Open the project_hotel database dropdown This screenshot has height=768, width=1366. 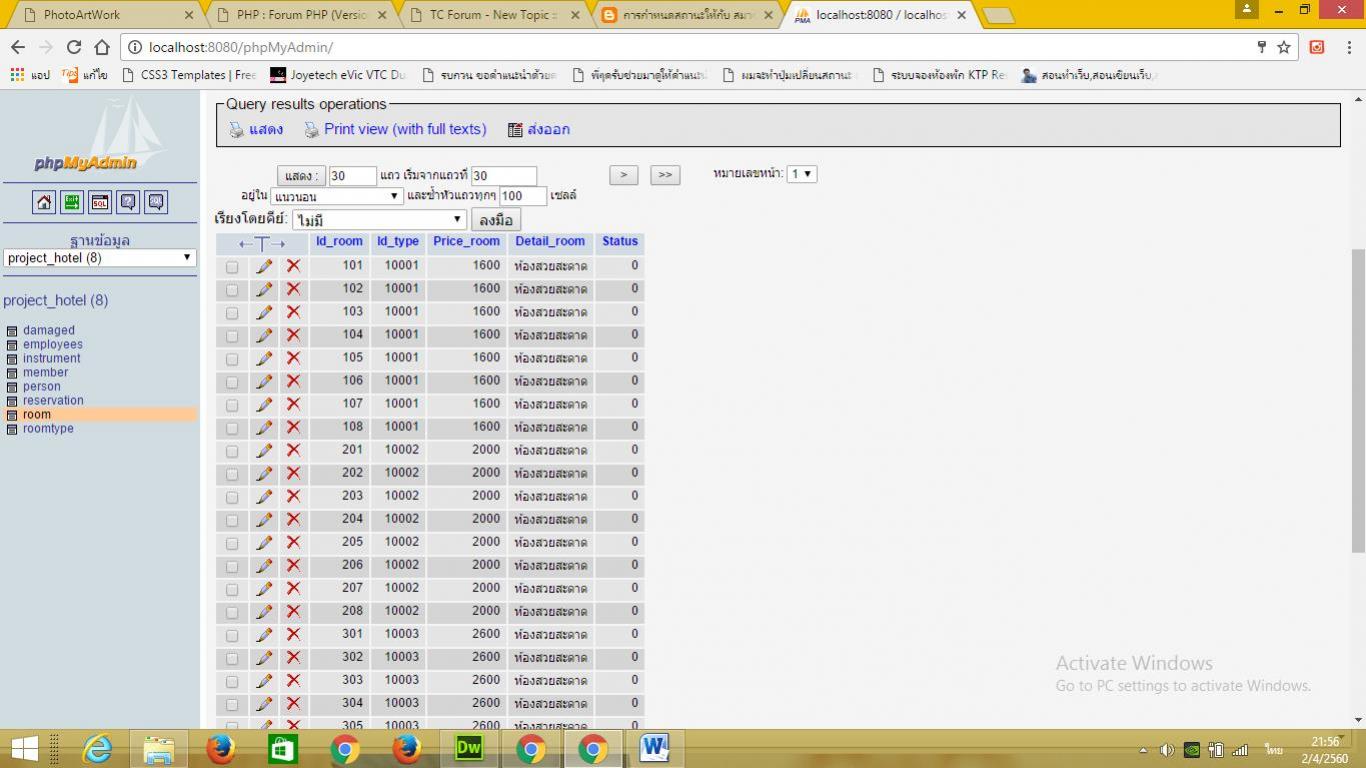pos(99,258)
